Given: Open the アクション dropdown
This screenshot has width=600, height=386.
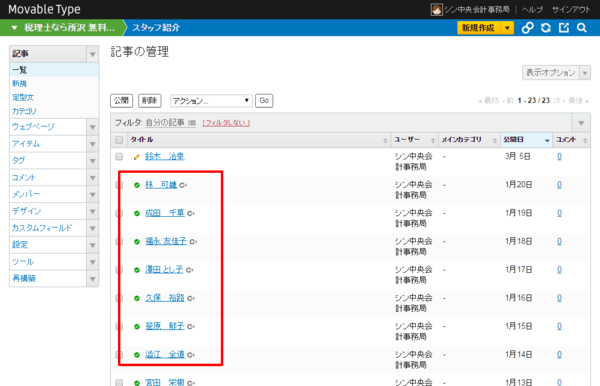Looking at the screenshot, I should (x=211, y=101).
